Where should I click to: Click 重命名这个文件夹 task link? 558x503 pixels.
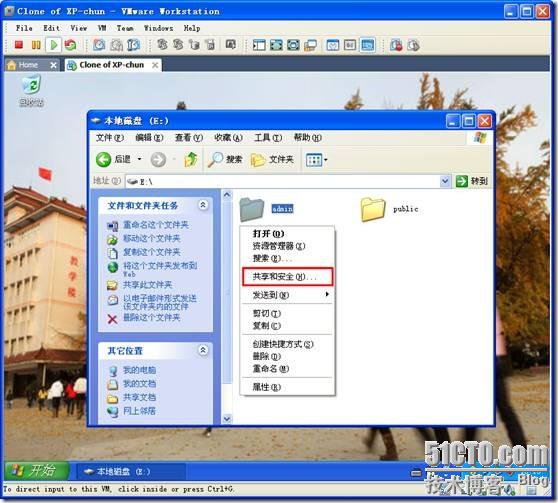pyautogui.click(x=156, y=225)
